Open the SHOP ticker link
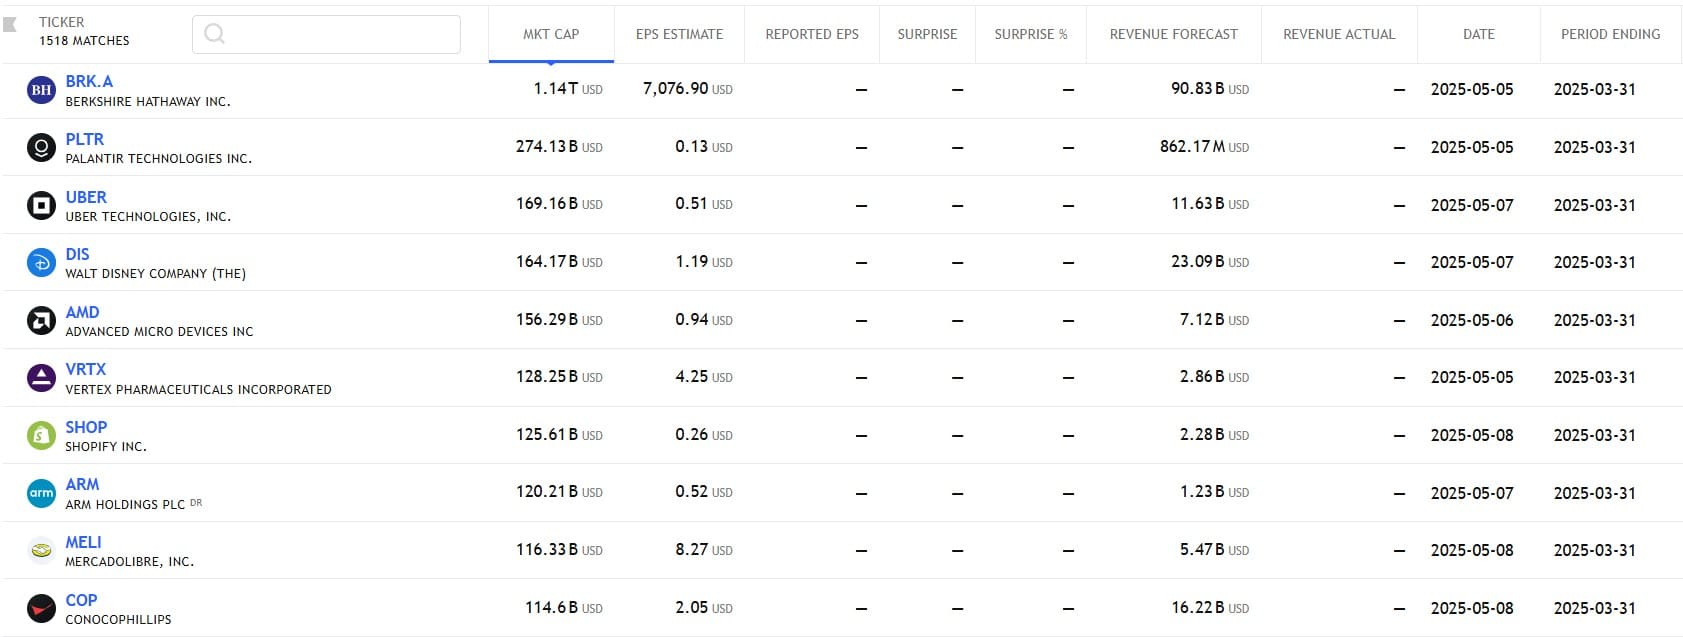Image resolution: width=1683 pixels, height=637 pixels. (86, 427)
